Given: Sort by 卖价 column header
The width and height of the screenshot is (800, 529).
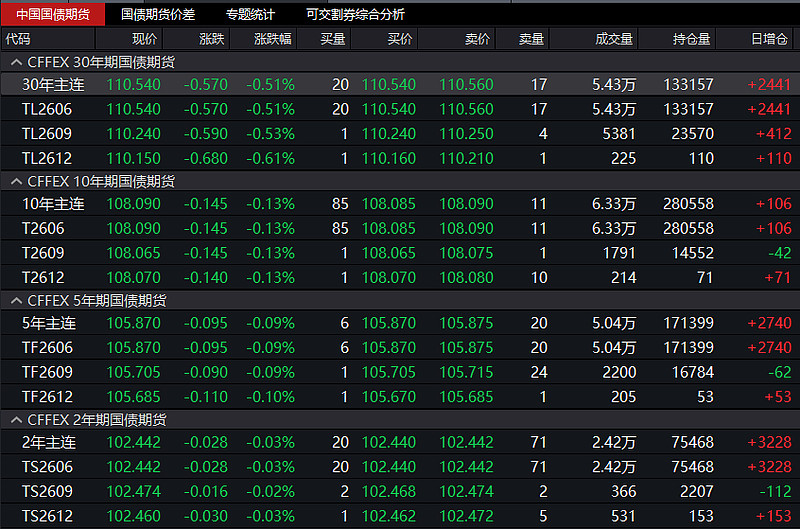Looking at the screenshot, I should point(457,39).
